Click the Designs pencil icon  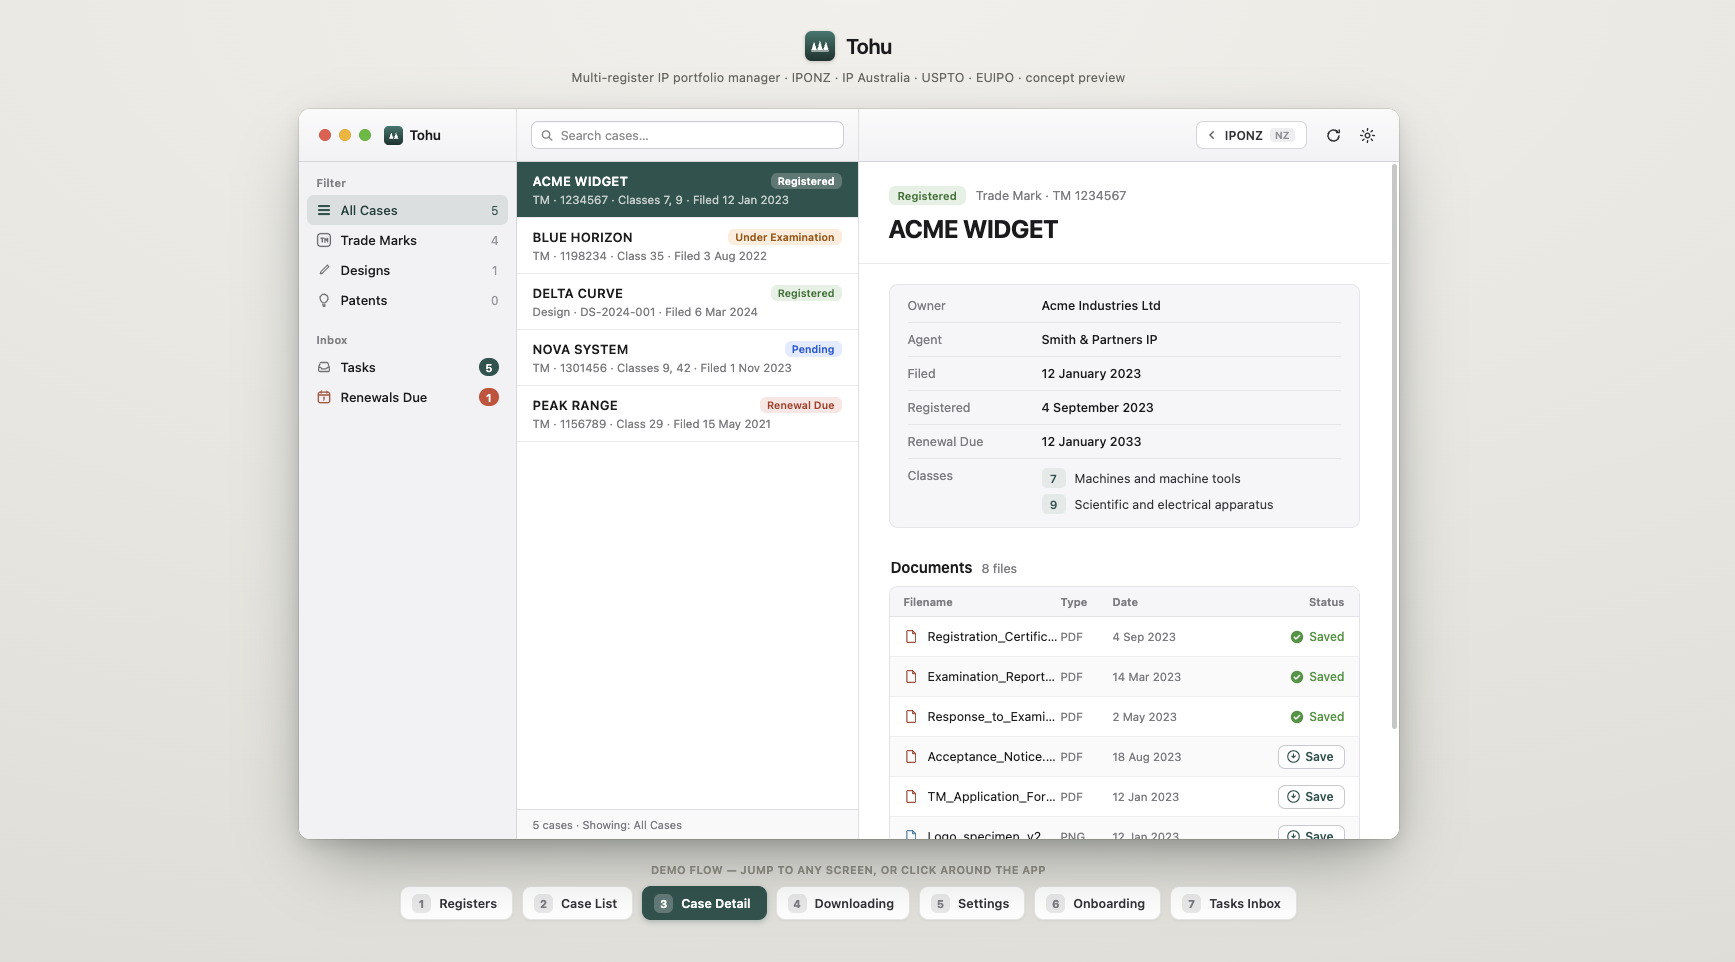tap(324, 271)
